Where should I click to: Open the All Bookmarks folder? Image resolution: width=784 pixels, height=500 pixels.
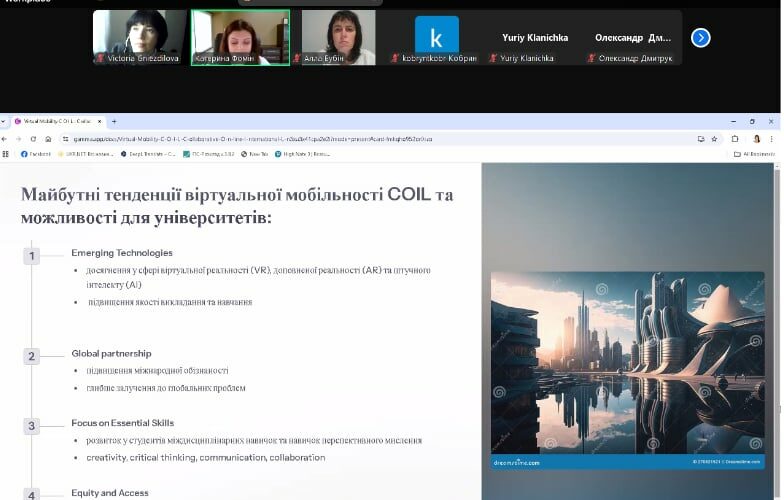(755, 154)
